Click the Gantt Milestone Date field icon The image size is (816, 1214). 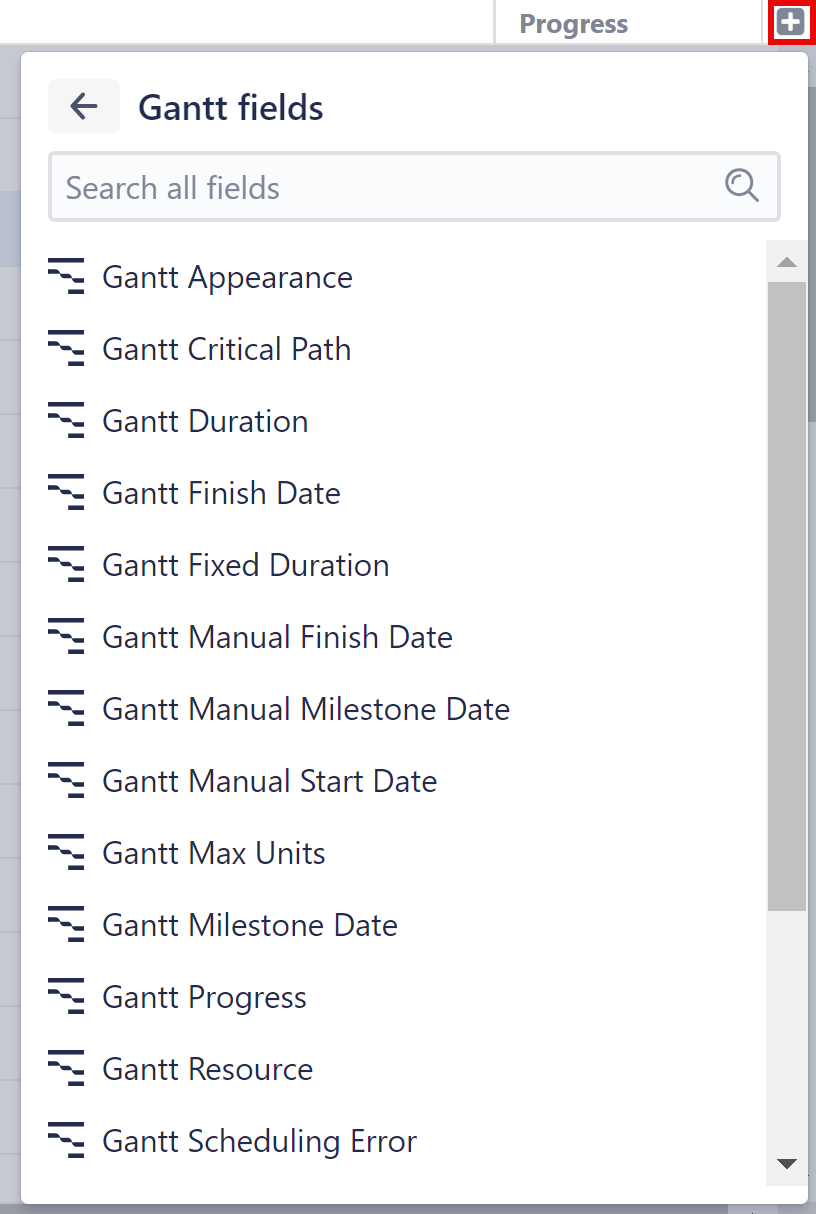tap(66, 925)
